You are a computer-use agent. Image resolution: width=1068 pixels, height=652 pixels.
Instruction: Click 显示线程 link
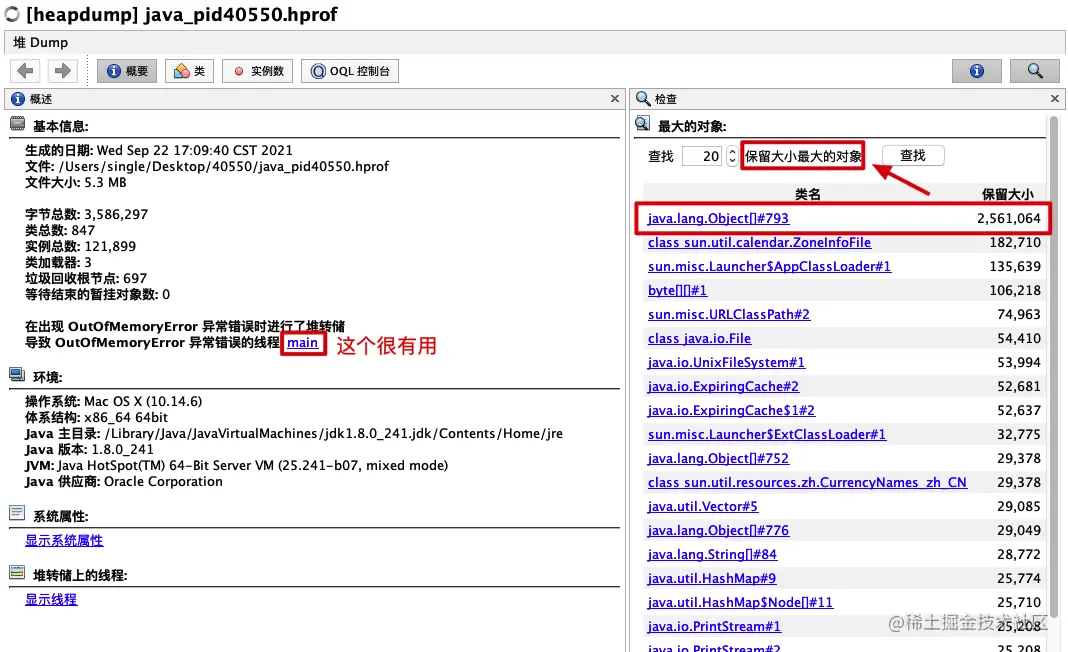tap(51, 600)
